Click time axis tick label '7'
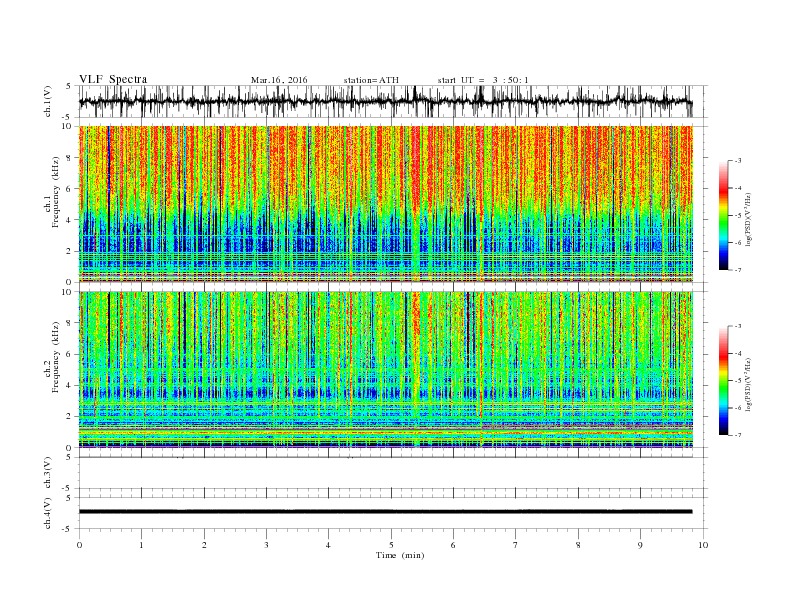The width and height of the screenshot is (792, 612). [516, 545]
